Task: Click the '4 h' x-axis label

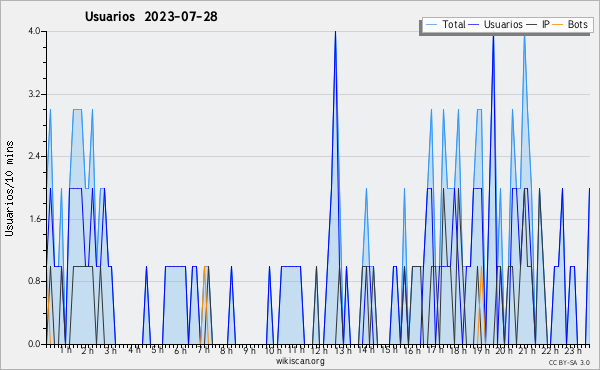Action: click(134, 350)
